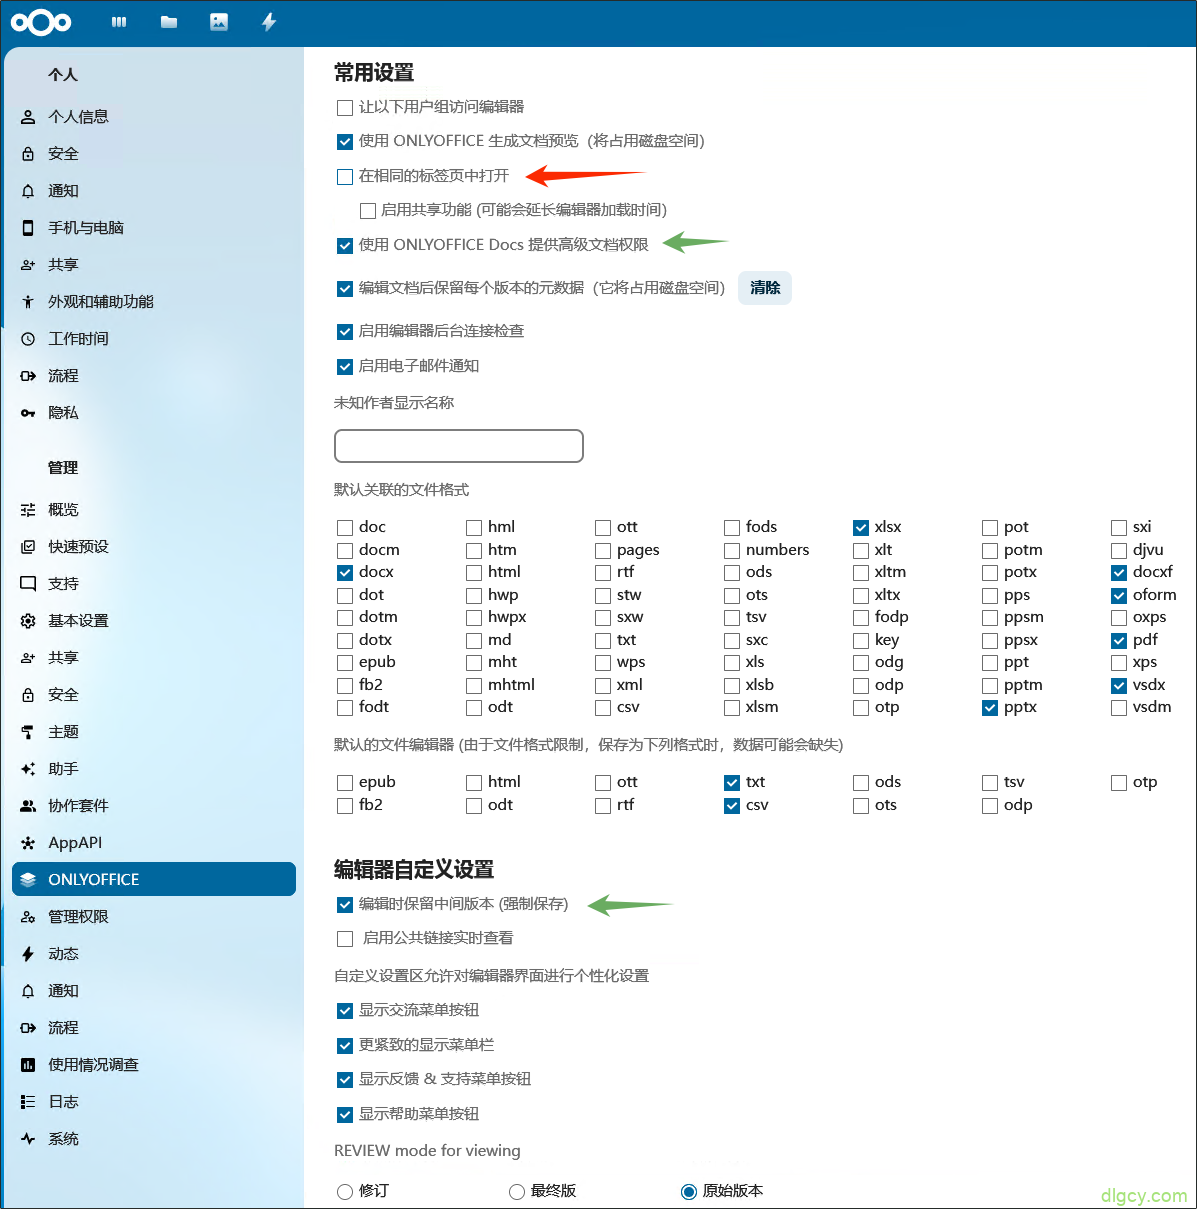Screen dimensions: 1197x1209
Task: Open the Files folder icon in the header
Action: (169, 22)
